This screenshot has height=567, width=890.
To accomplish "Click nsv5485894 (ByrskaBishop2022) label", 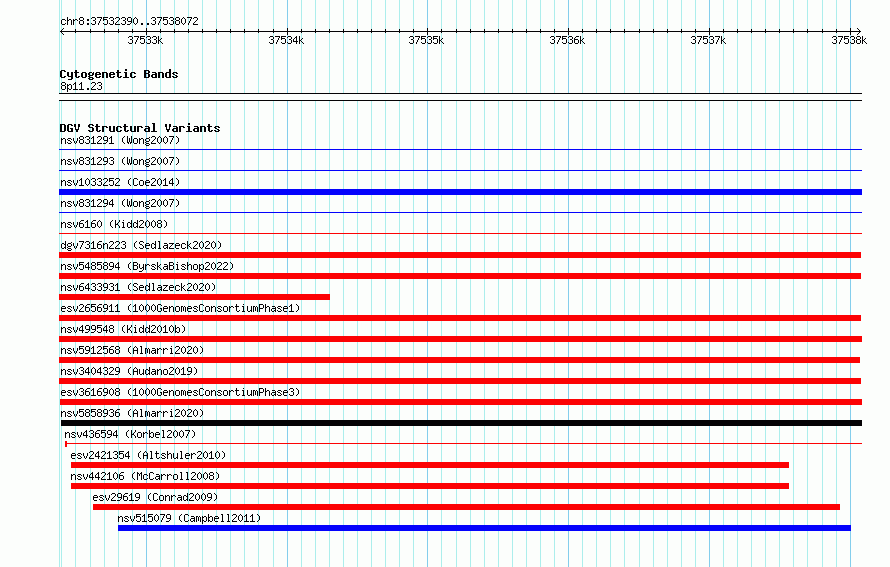I will click(x=147, y=266).
